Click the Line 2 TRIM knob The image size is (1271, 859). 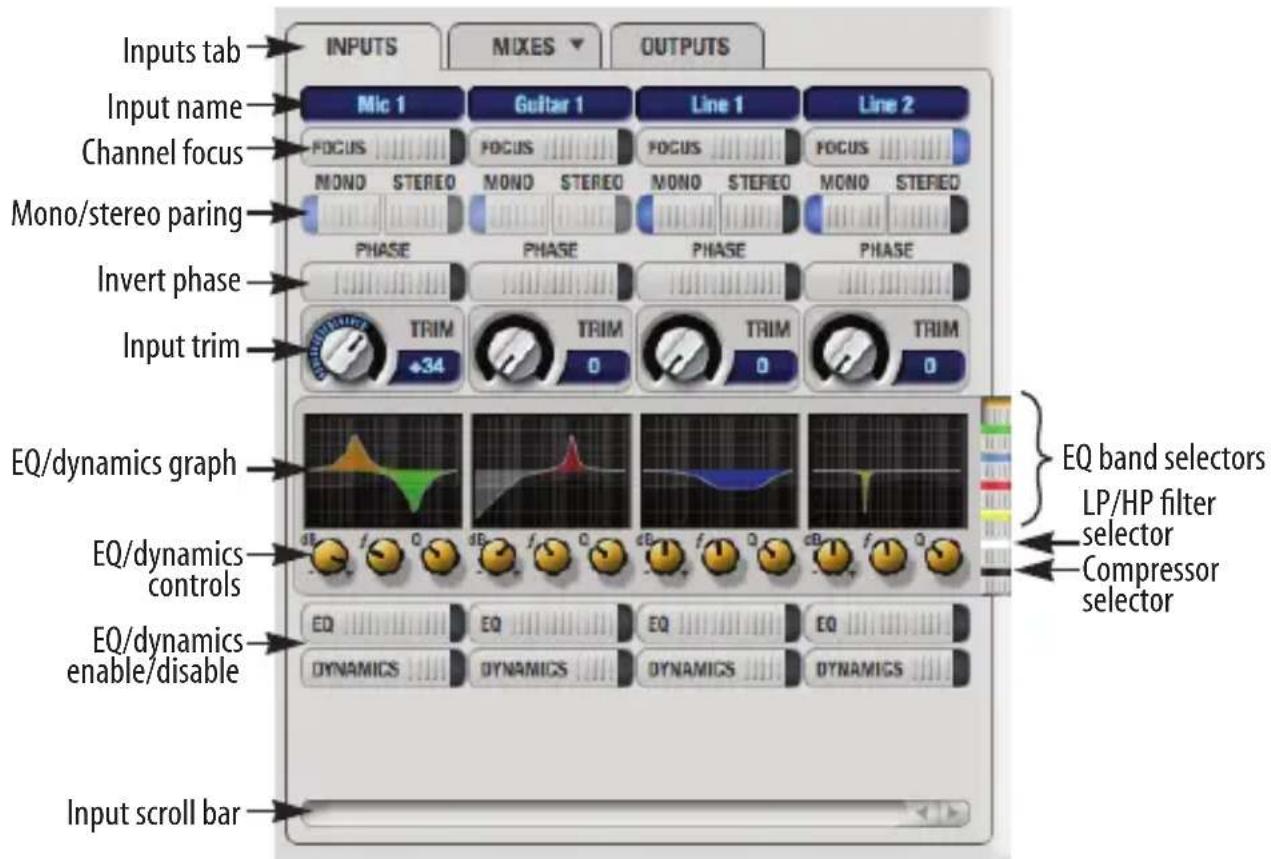(848, 348)
